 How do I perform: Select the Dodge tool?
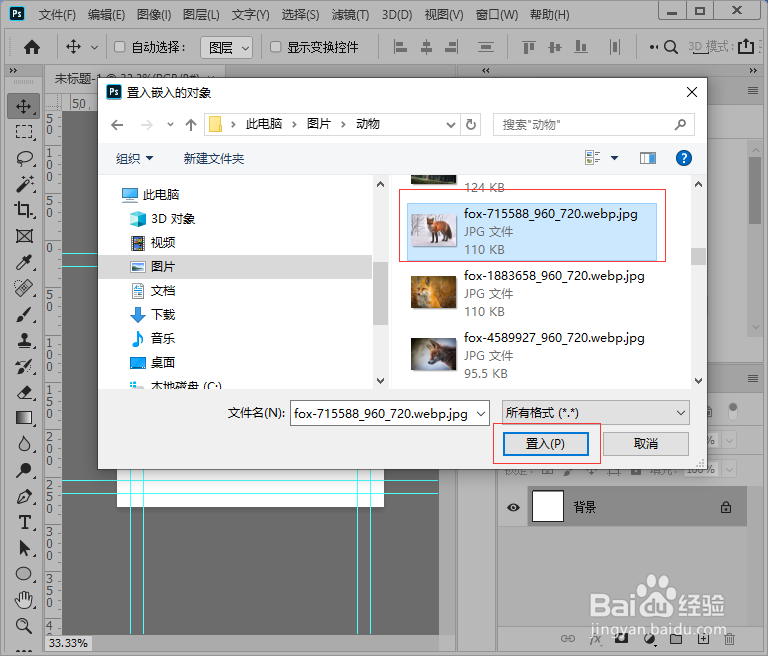[24, 470]
